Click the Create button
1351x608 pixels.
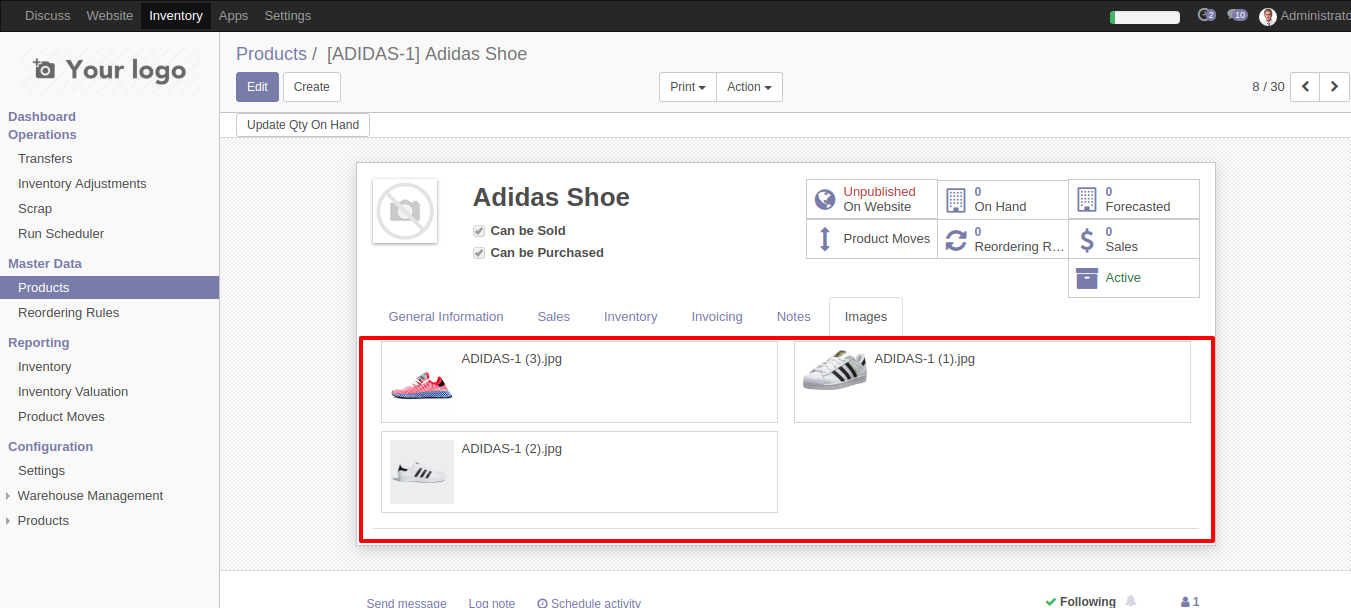pos(312,87)
